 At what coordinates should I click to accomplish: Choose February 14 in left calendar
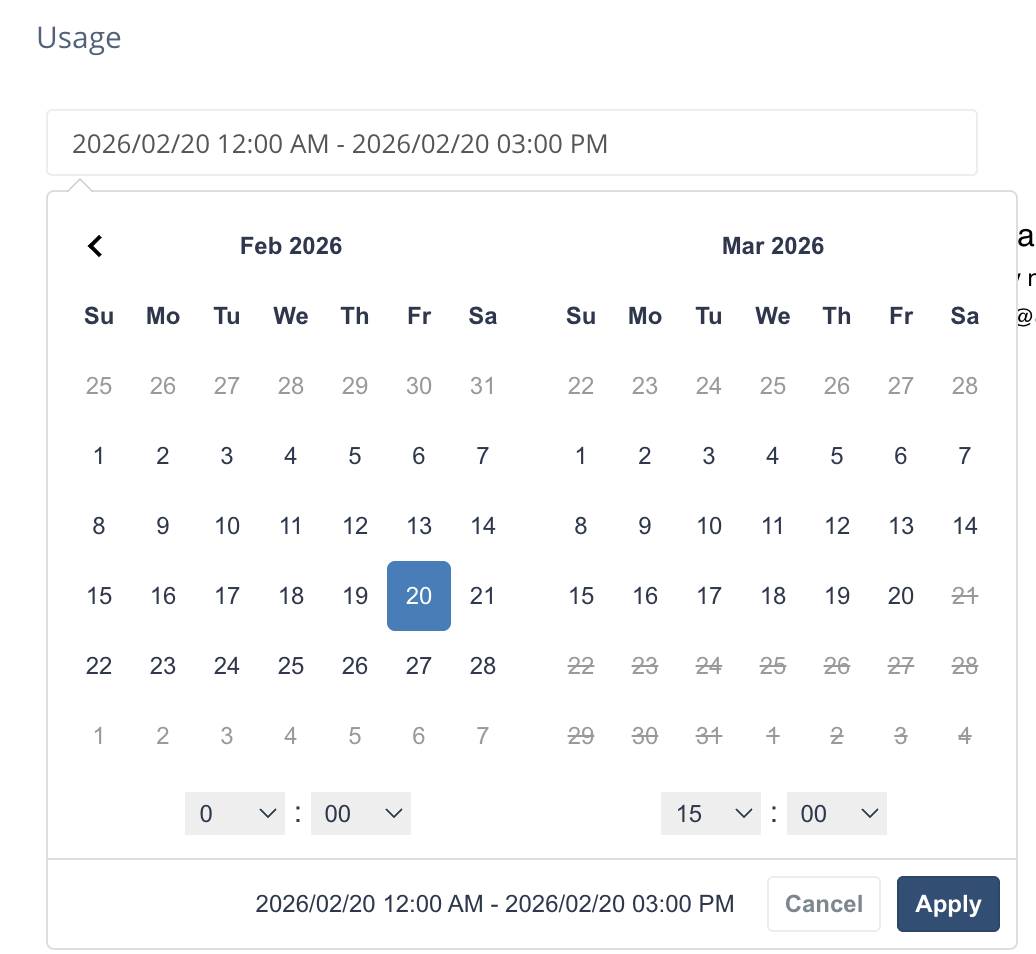coord(483,526)
